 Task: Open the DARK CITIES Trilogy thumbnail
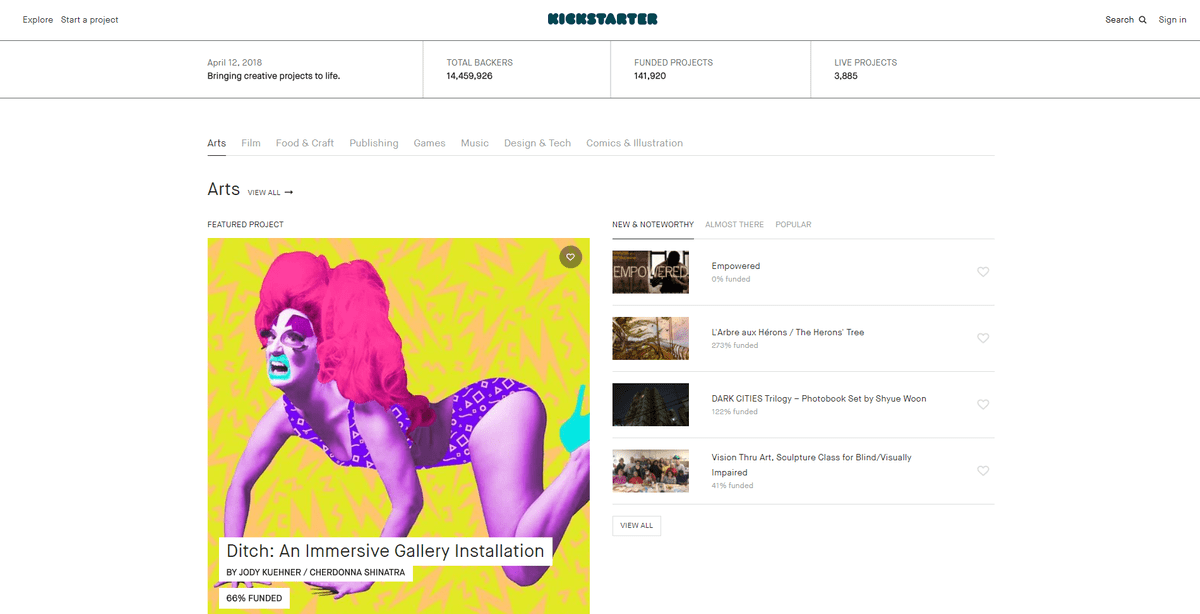pyautogui.click(x=650, y=404)
